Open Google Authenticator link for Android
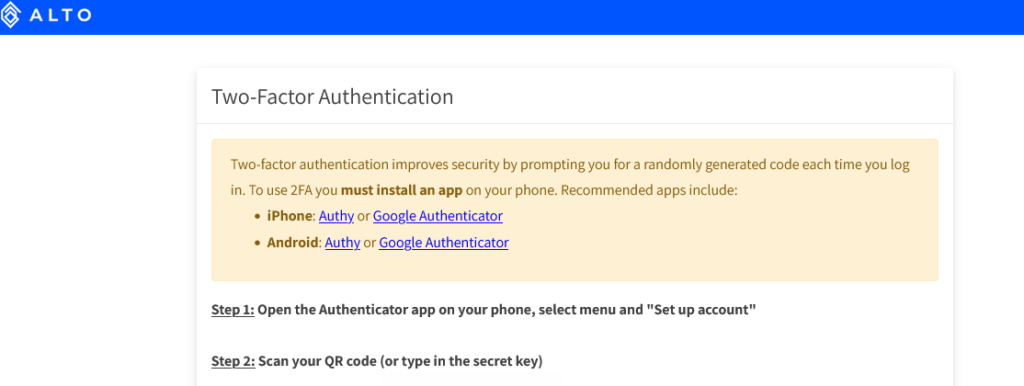This screenshot has width=1024, height=386. 443,242
